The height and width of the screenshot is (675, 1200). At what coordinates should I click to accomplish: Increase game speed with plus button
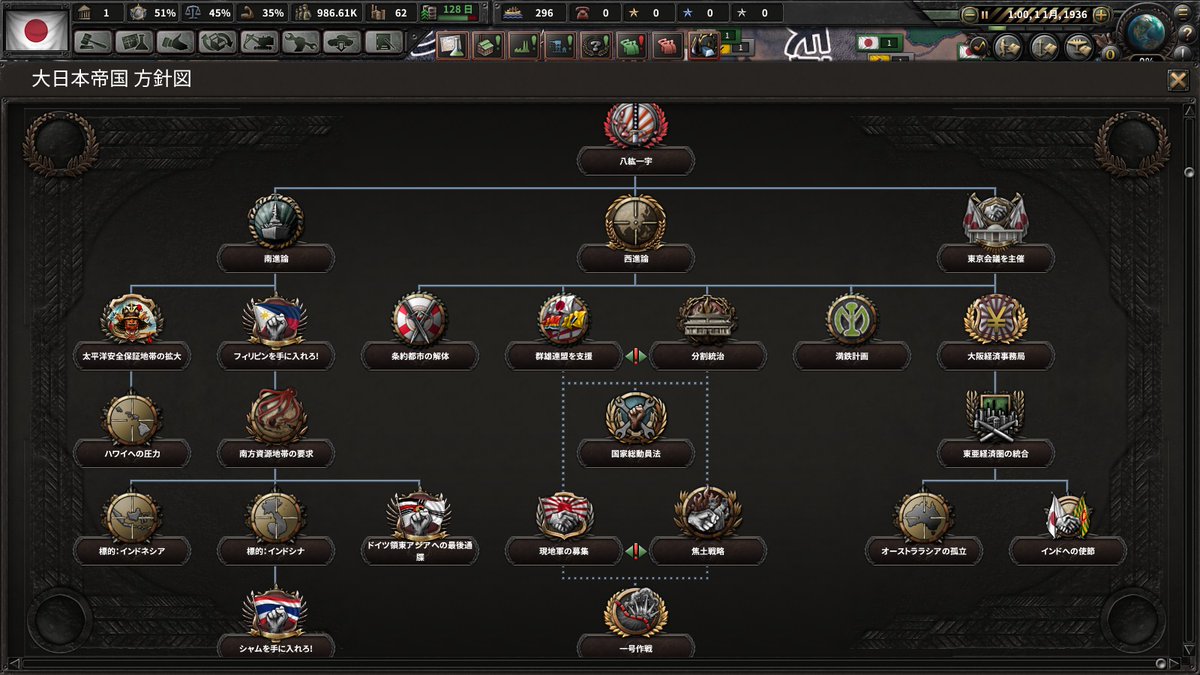click(x=1101, y=14)
